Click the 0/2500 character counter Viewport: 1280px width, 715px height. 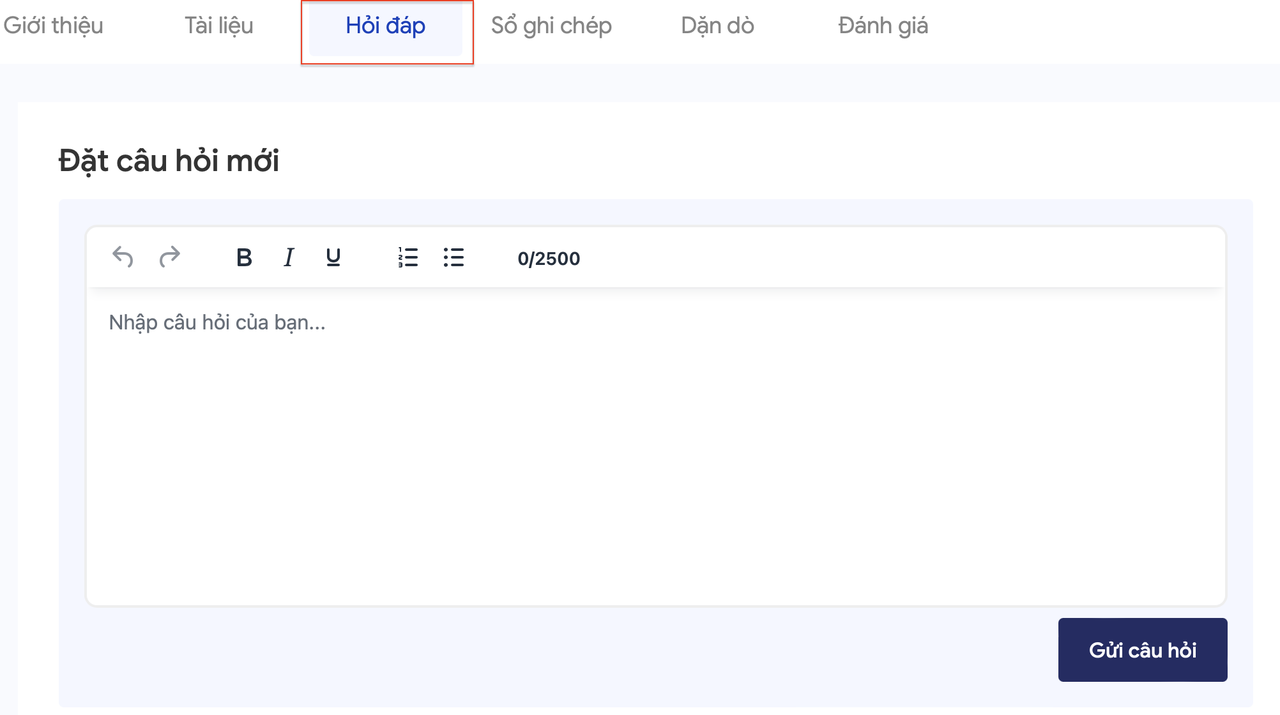pyautogui.click(x=549, y=259)
